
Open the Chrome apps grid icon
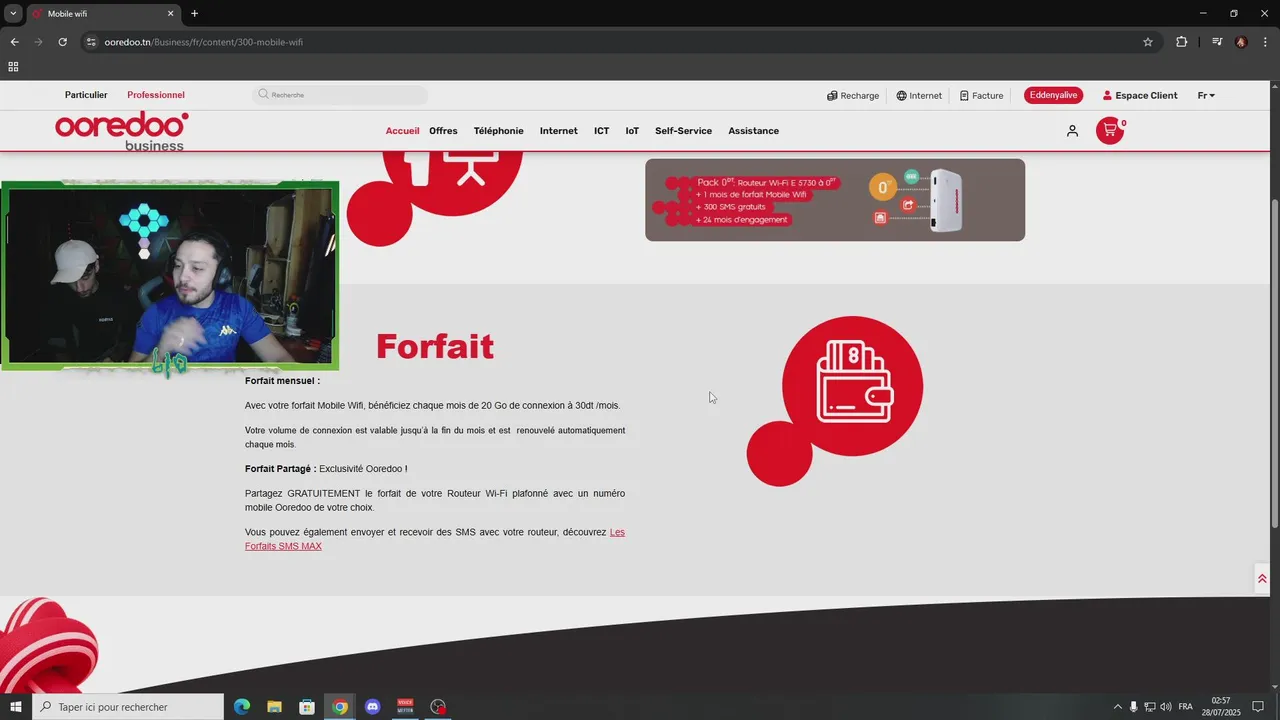(x=13, y=67)
